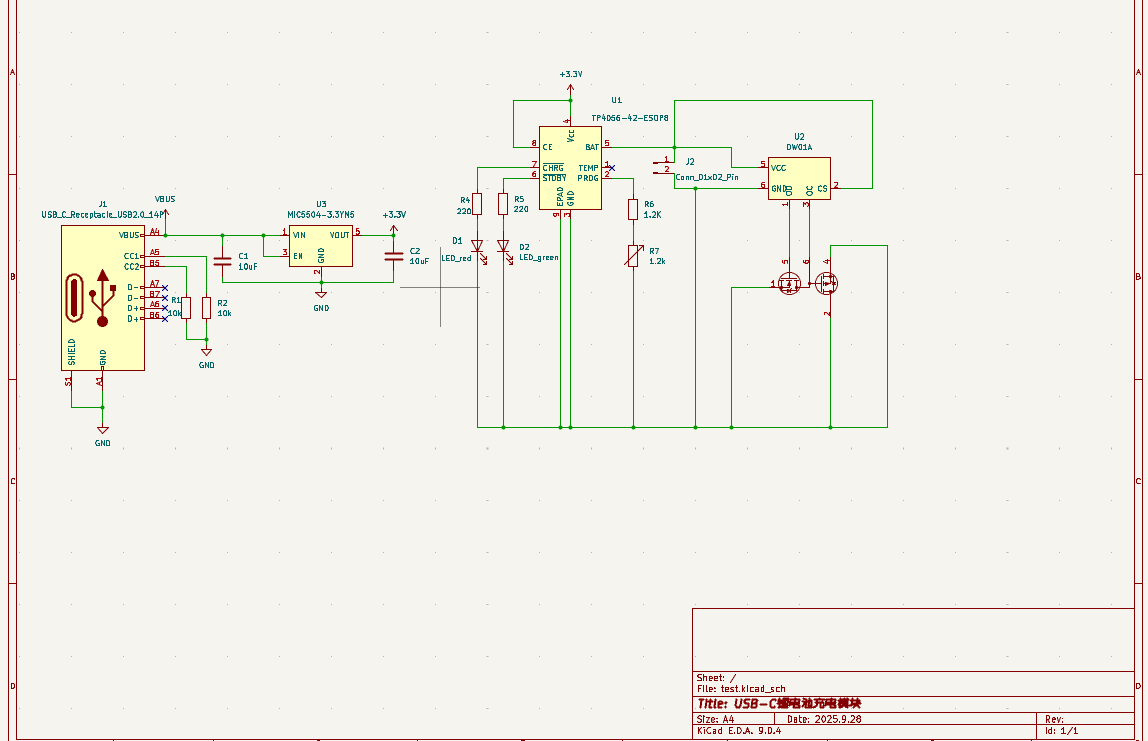Click capacitor C1 10uF

(x=222, y=261)
